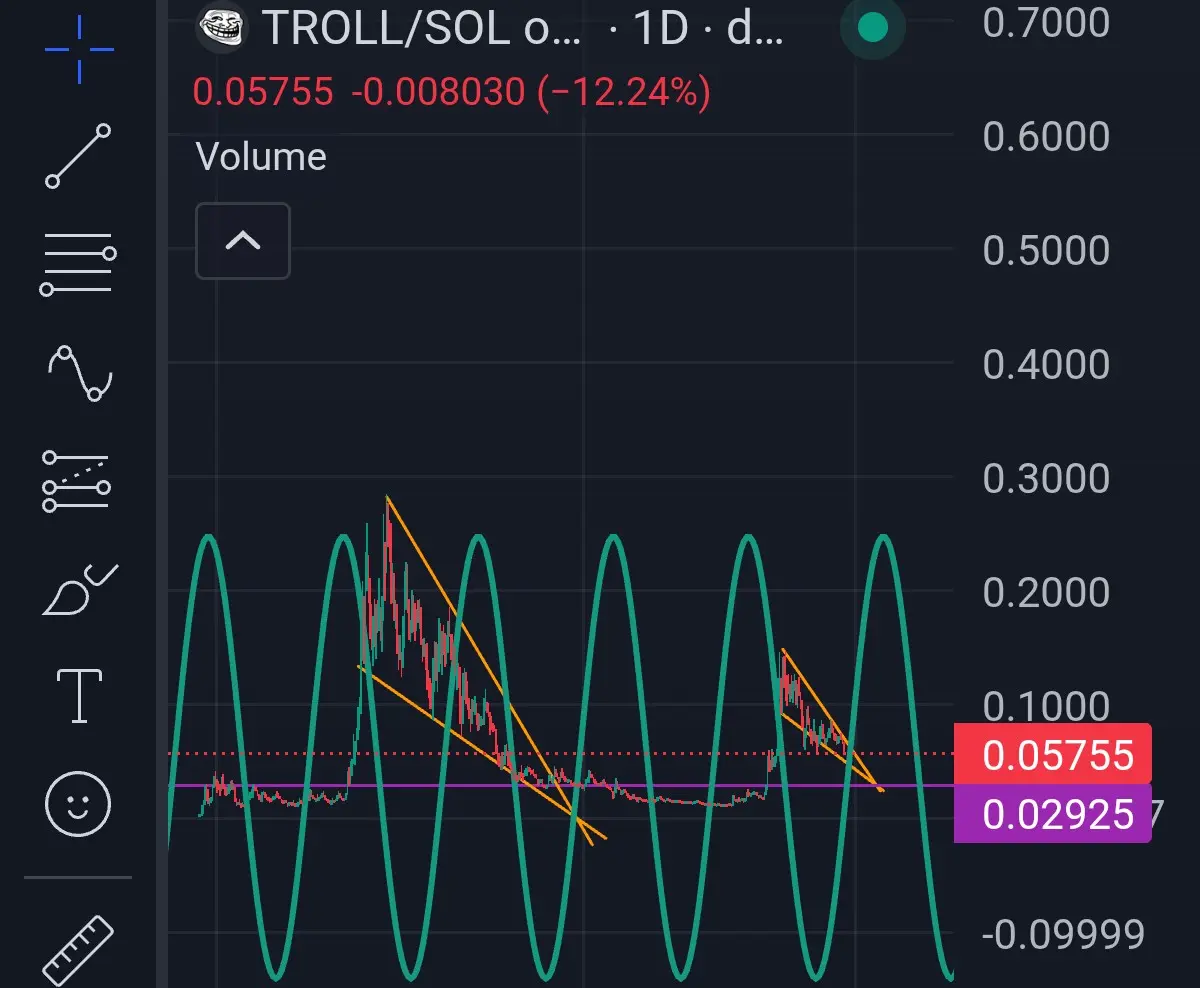Click the 0.5000 price scale label
Screen dimensions: 1200x988
click(1046, 251)
